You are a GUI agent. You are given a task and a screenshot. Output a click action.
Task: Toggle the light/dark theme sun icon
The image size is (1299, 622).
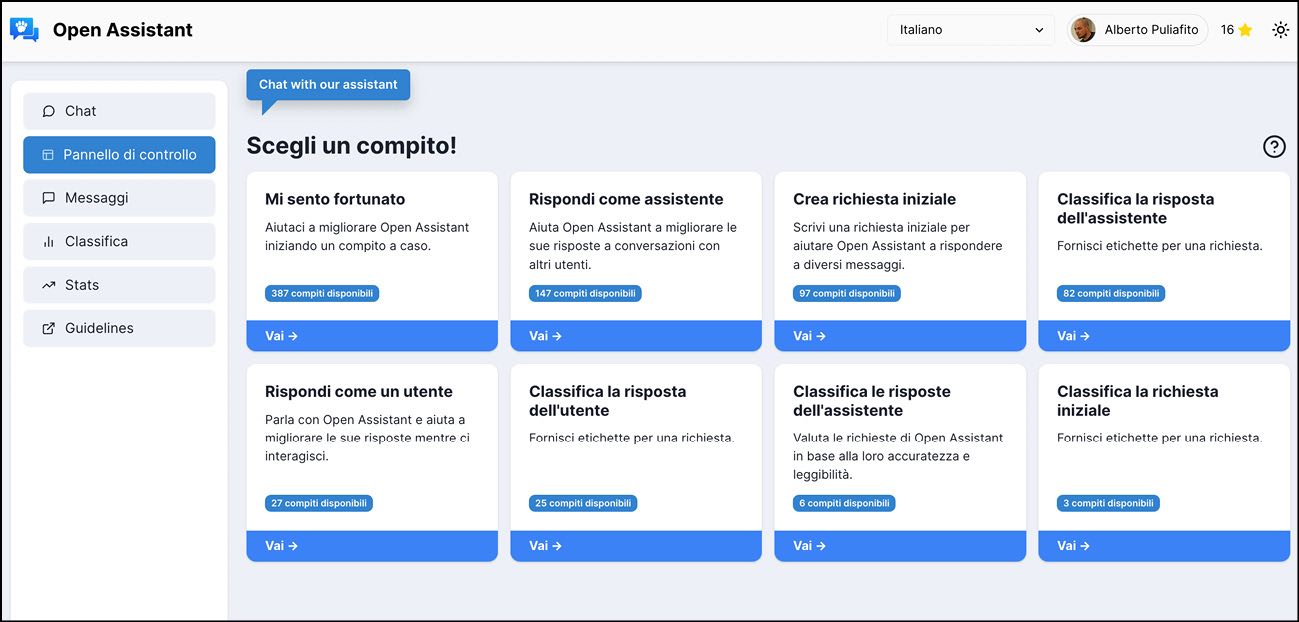(1280, 30)
